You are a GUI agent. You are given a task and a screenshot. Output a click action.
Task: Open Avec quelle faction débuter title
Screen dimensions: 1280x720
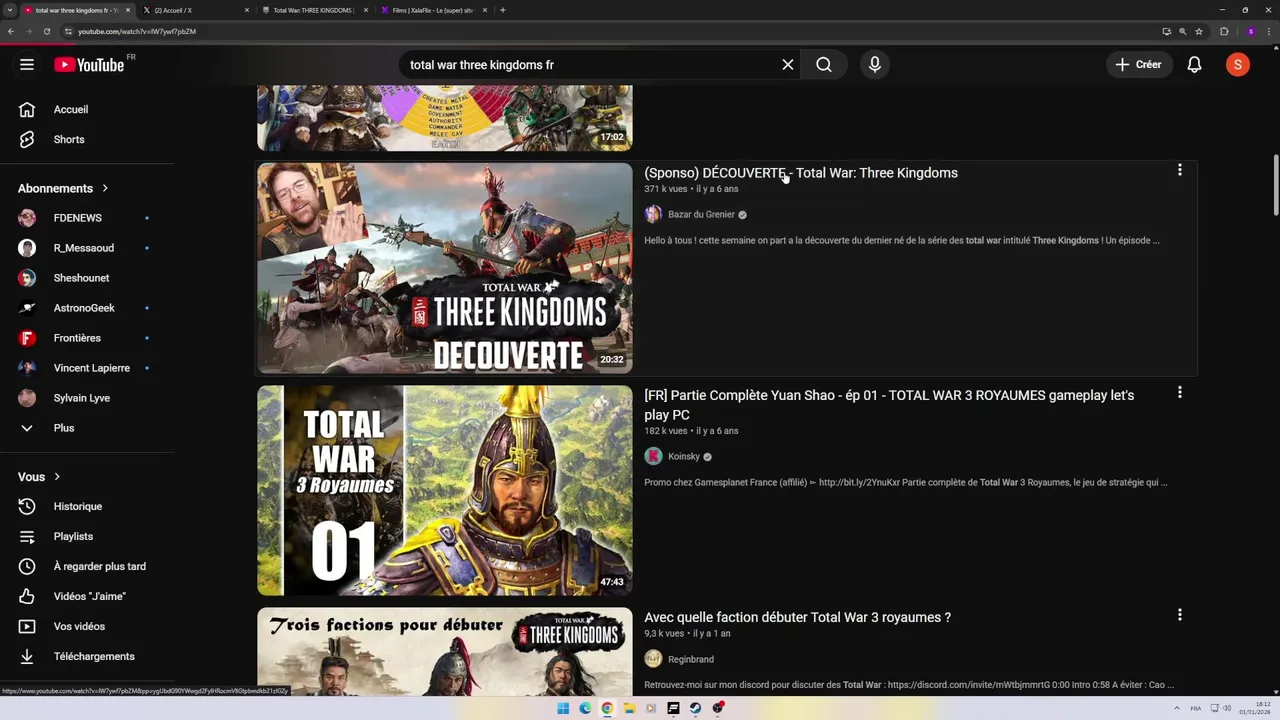click(797, 618)
